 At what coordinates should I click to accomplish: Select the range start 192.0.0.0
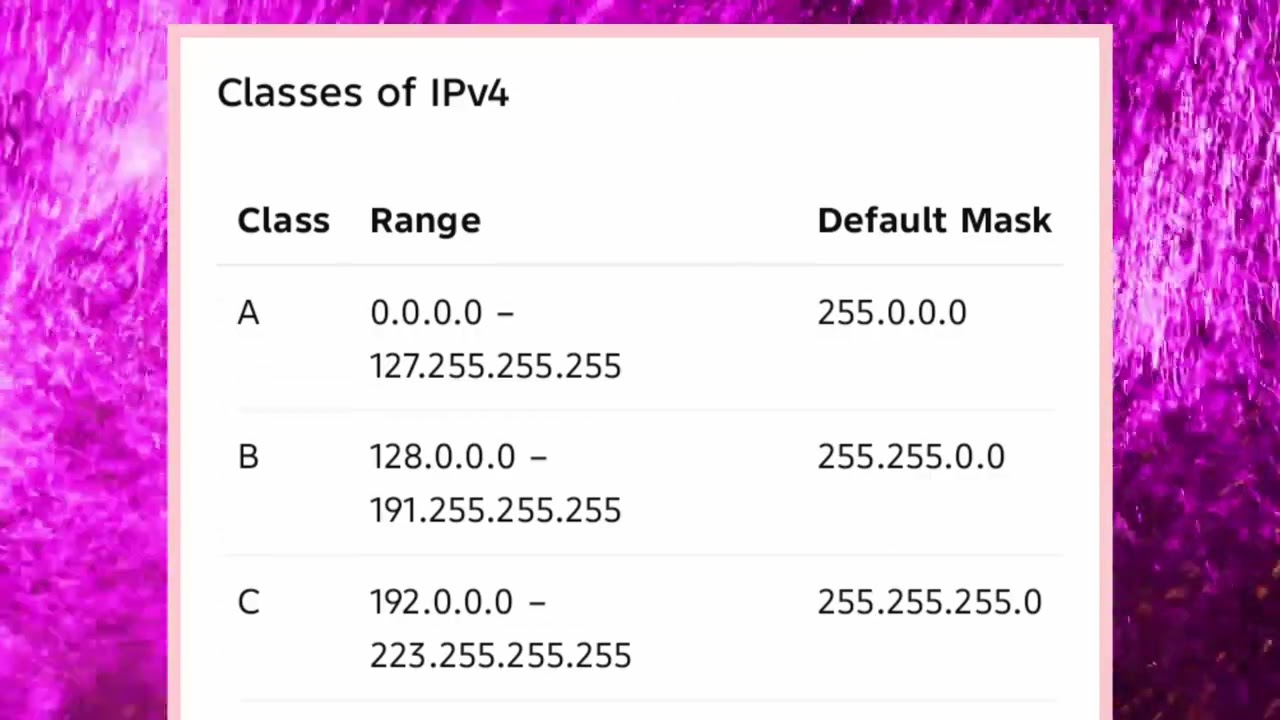443,602
